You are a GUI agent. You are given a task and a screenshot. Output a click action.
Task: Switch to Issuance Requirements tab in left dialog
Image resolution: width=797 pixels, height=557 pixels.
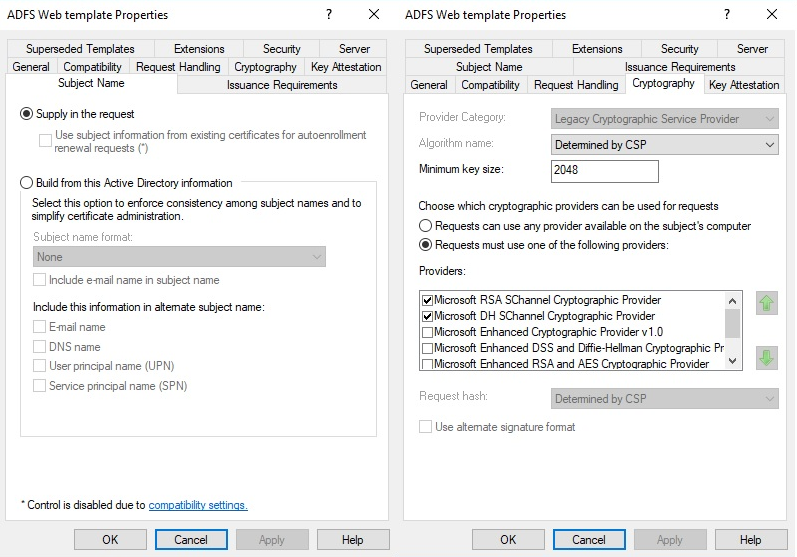(x=282, y=85)
